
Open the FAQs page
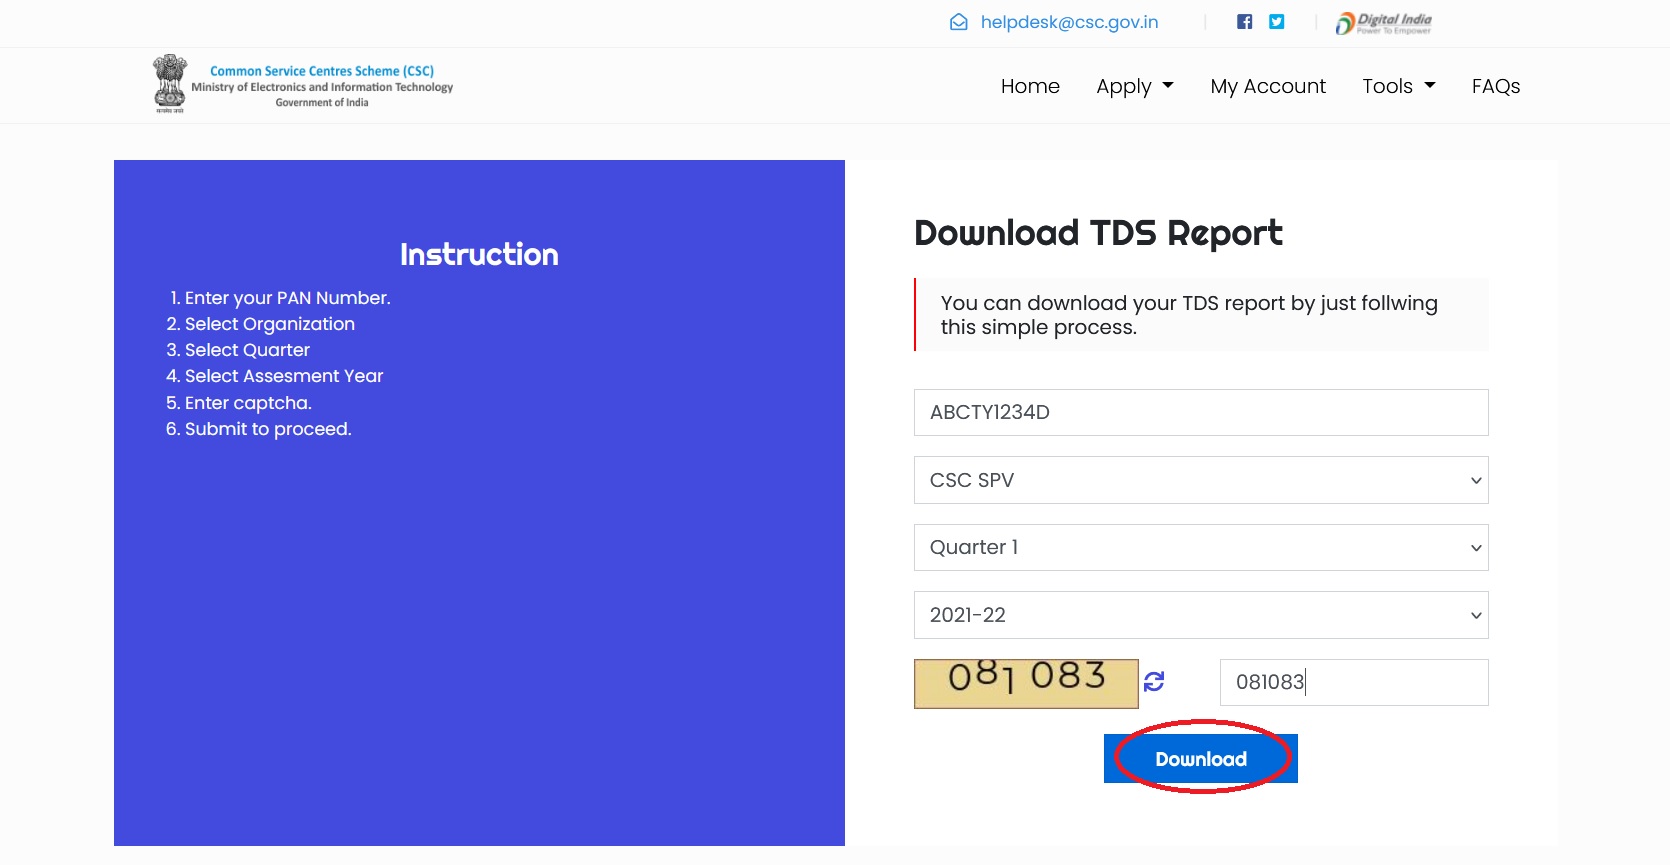tap(1495, 86)
